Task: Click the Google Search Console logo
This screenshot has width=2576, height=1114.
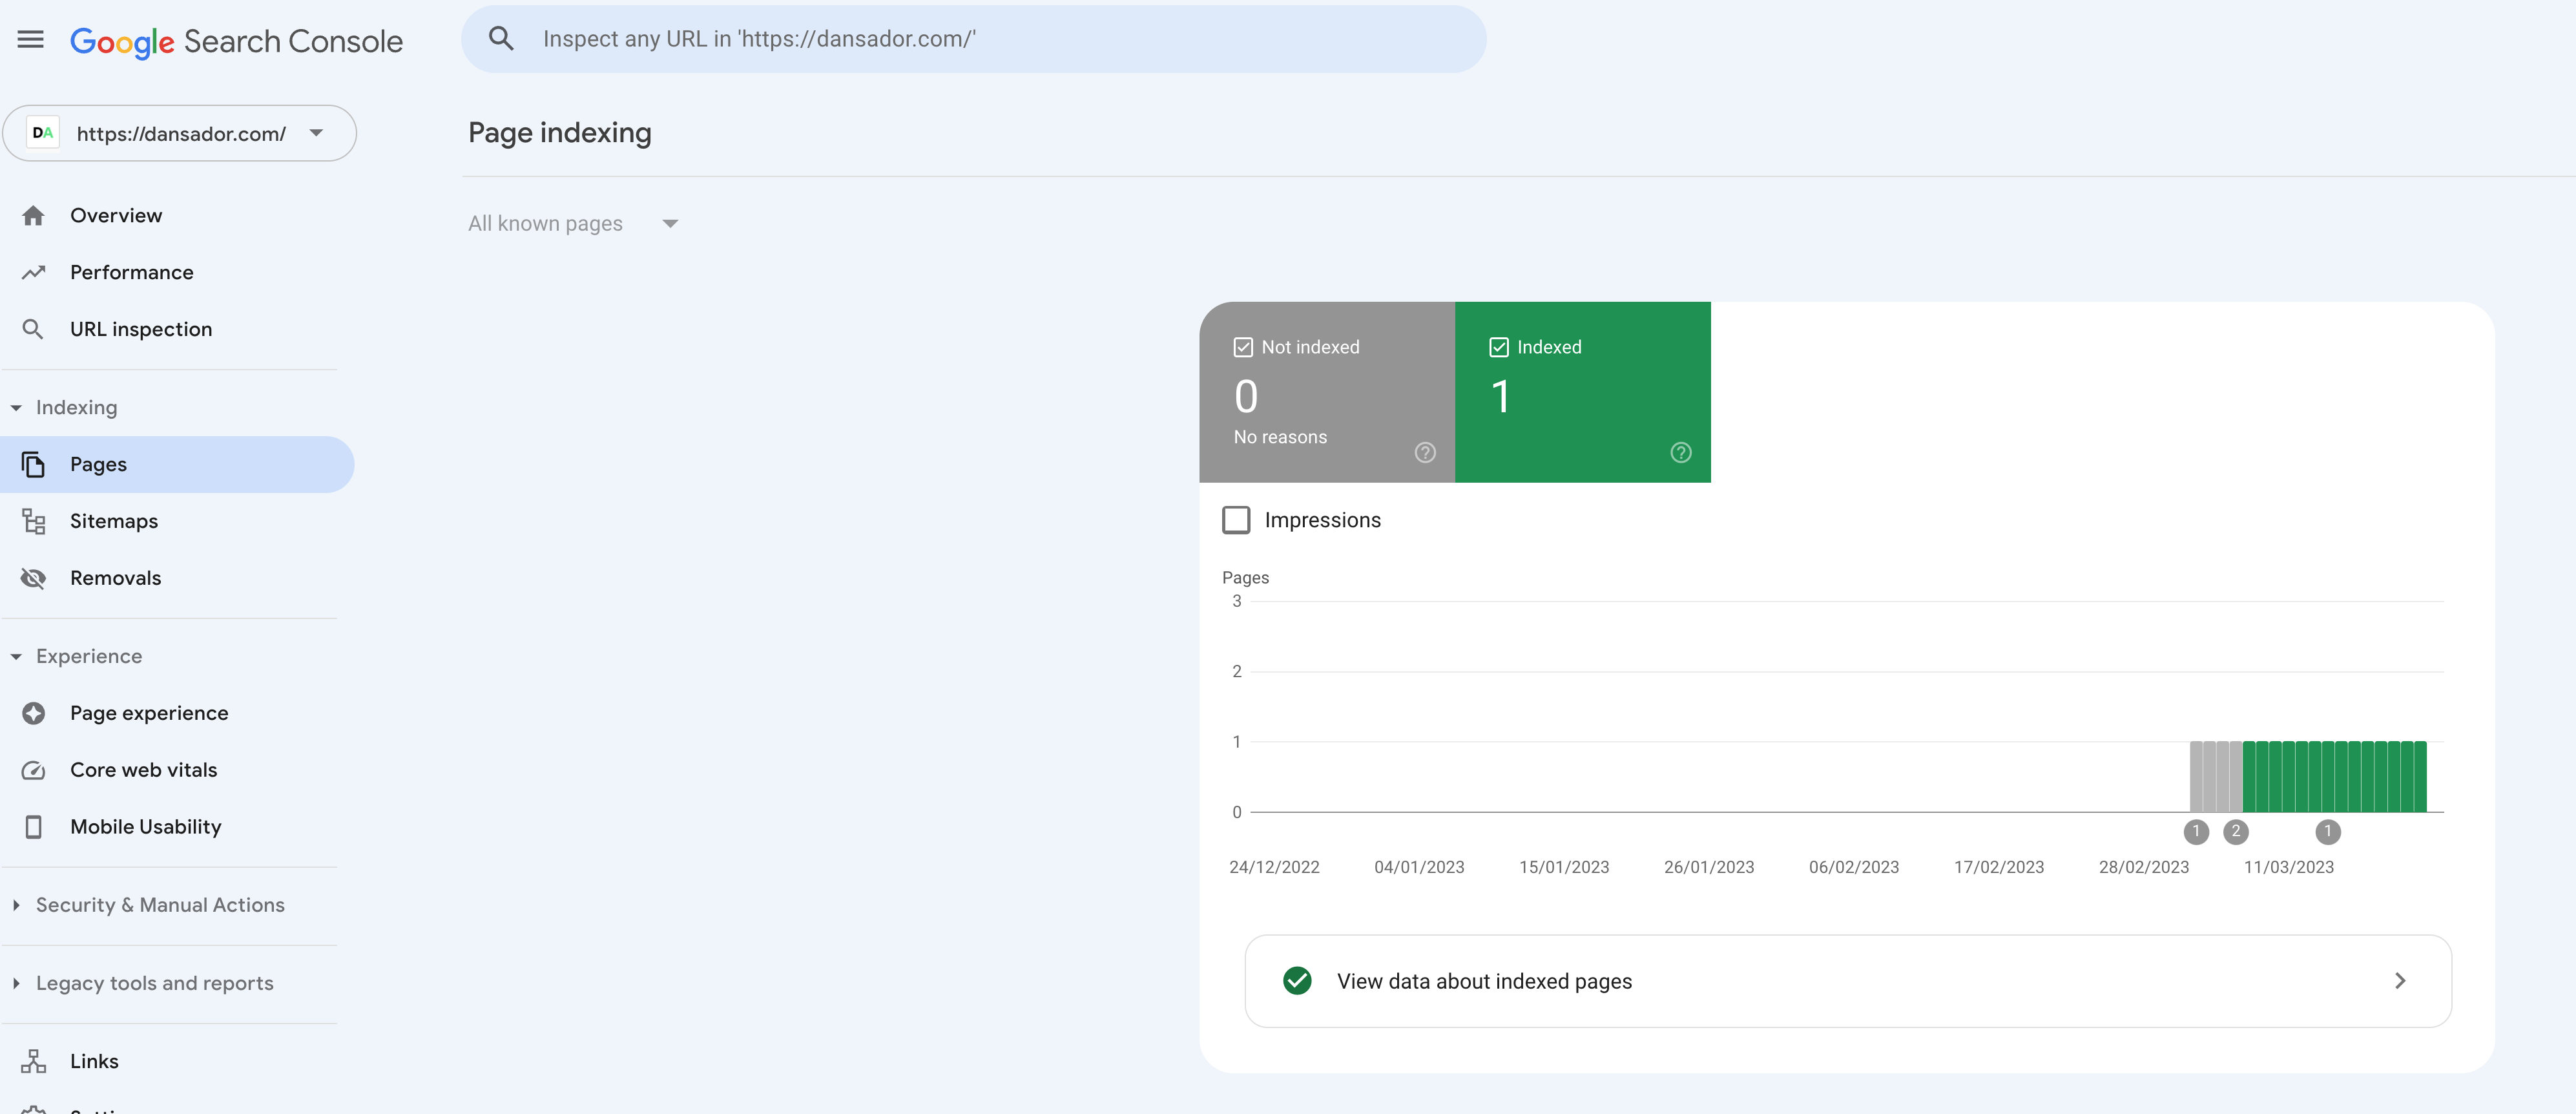Action: pos(236,41)
